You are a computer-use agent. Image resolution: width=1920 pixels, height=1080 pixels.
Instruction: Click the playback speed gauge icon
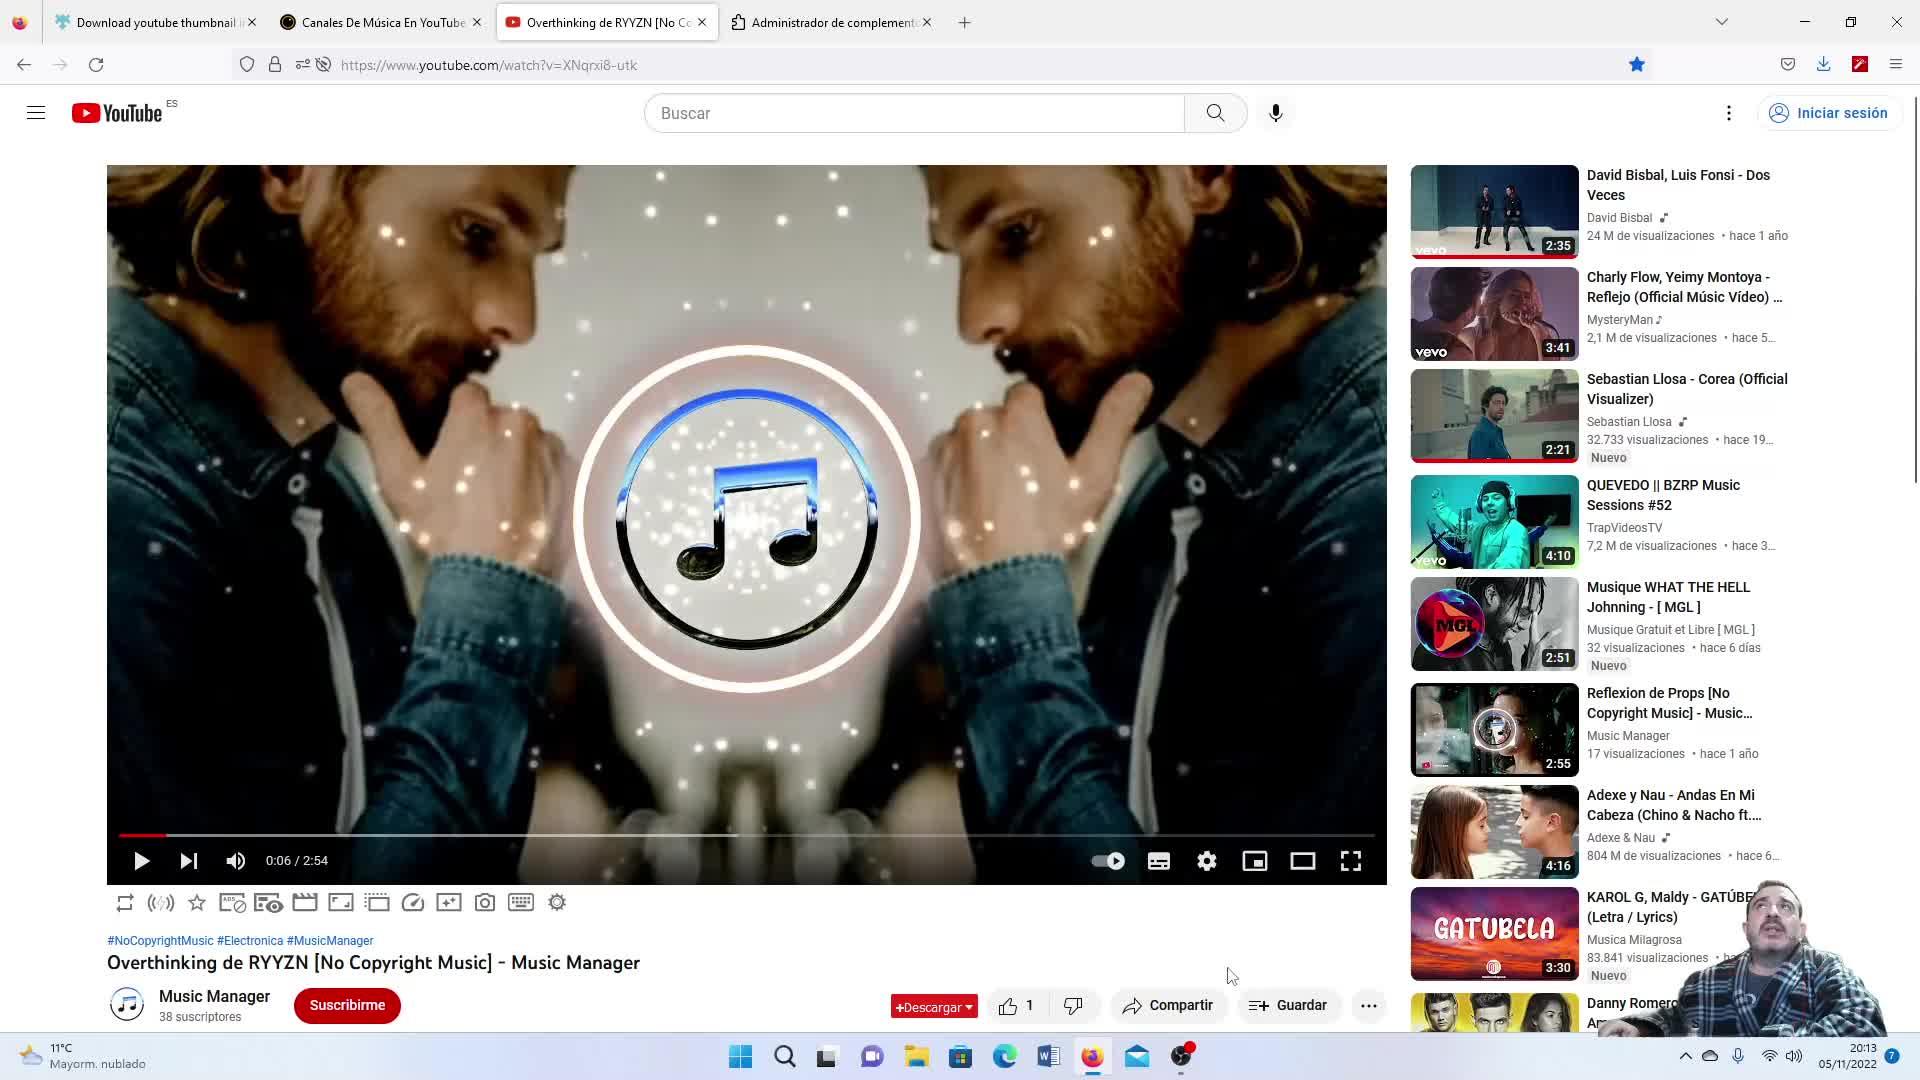coord(413,903)
